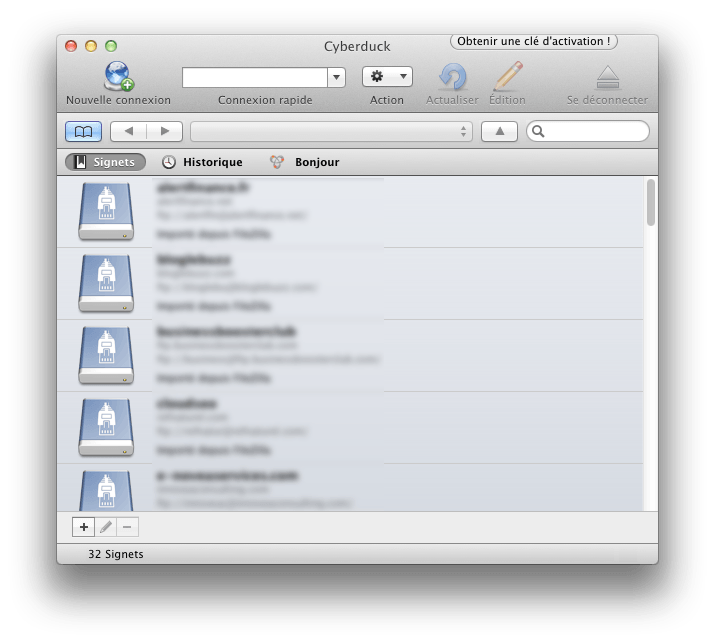Click the Nouvelle connexion label
Image resolution: width=715 pixels, height=643 pixels.
pyautogui.click(x=119, y=100)
